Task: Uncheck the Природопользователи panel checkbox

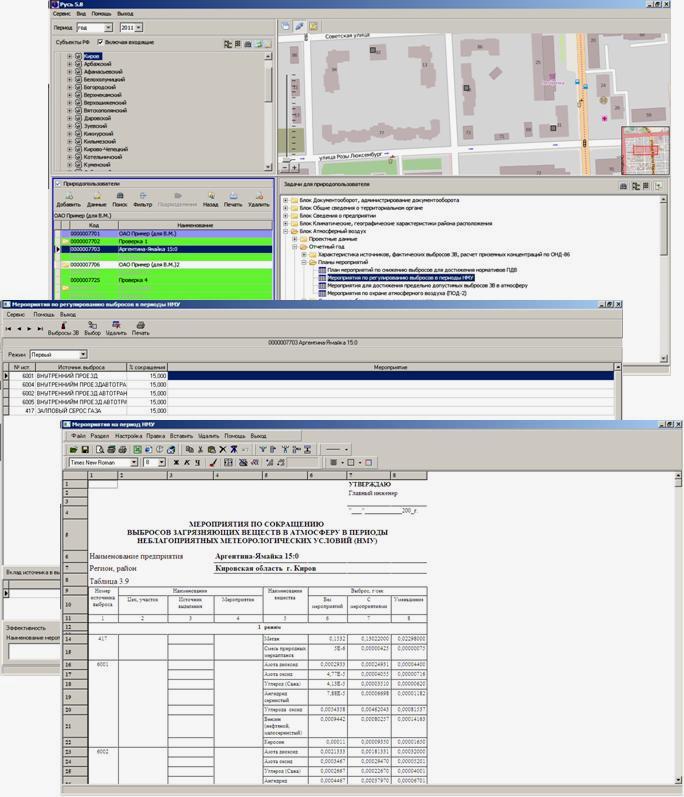Action: pyautogui.click(x=57, y=184)
